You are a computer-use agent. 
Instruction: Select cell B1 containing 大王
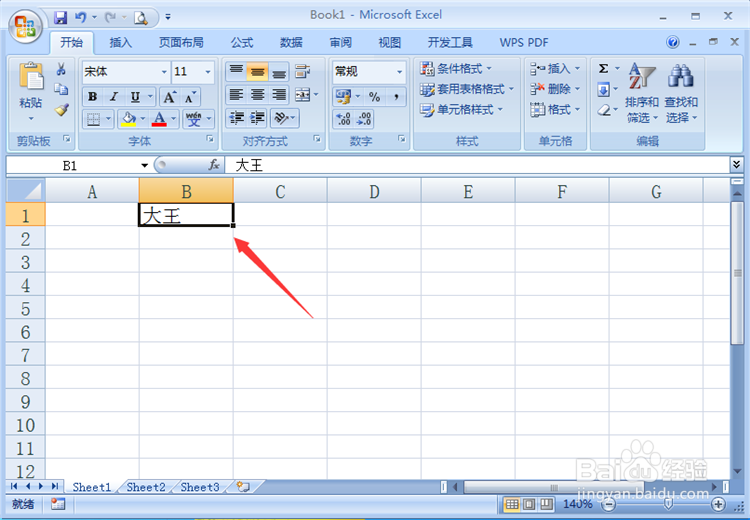coord(186,214)
